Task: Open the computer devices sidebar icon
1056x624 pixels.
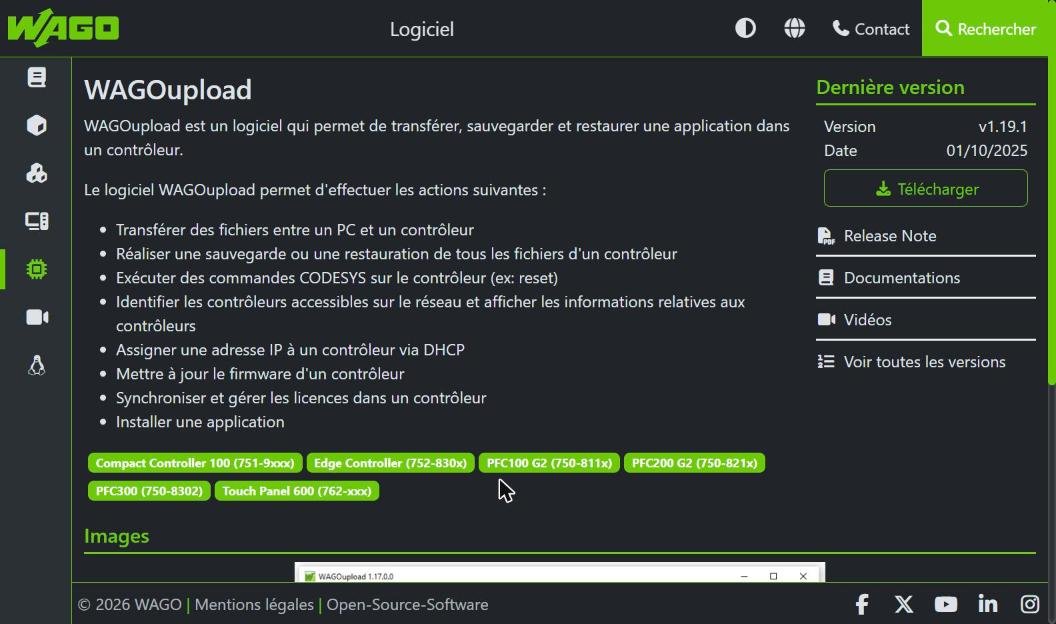Action: point(36,221)
